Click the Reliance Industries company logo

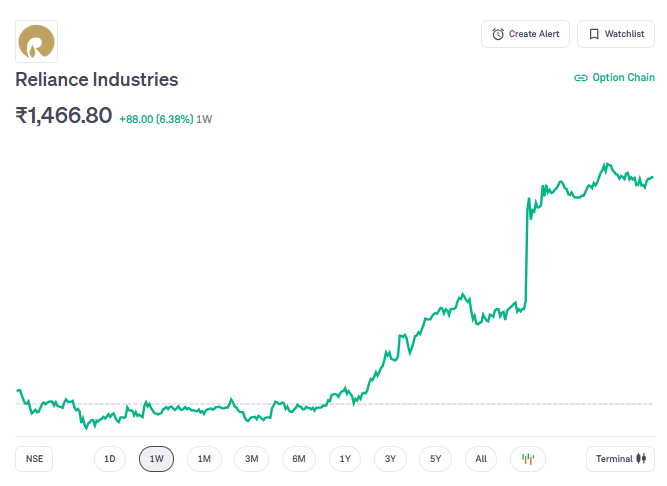(37, 41)
